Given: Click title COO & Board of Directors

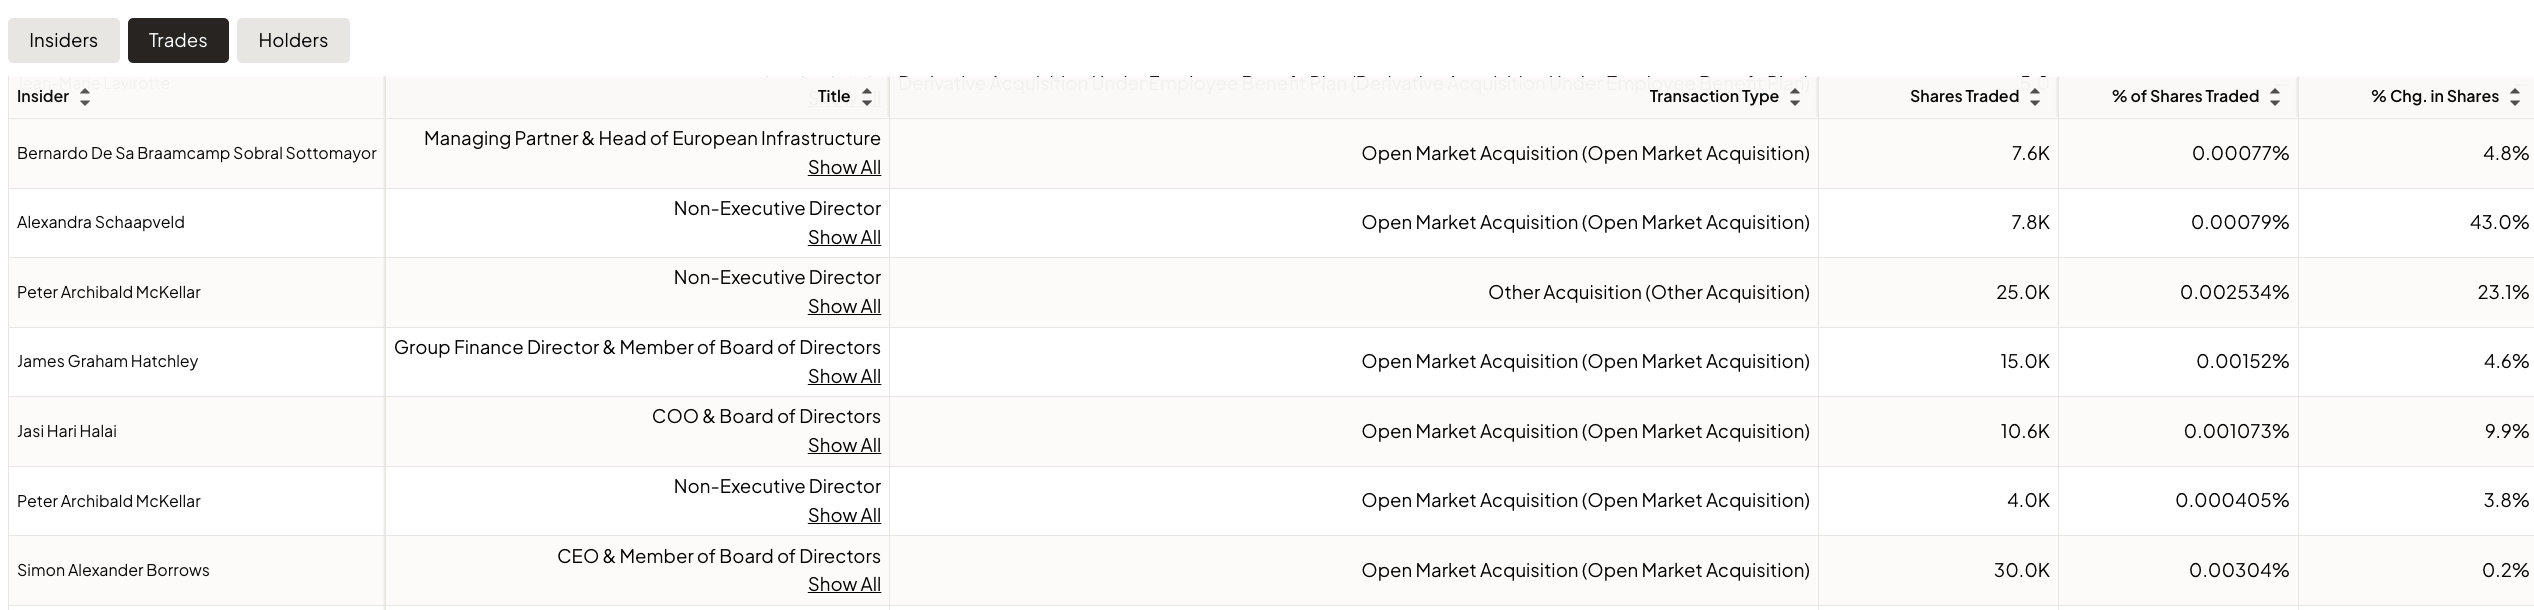Looking at the screenshot, I should (766, 416).
